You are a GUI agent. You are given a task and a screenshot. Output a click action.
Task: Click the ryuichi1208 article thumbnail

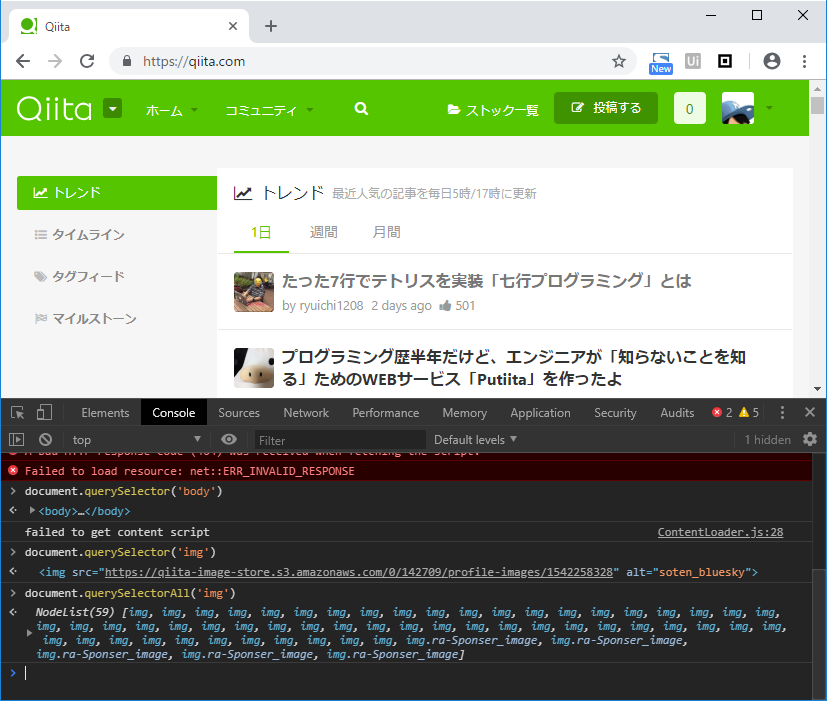[254, 292]
